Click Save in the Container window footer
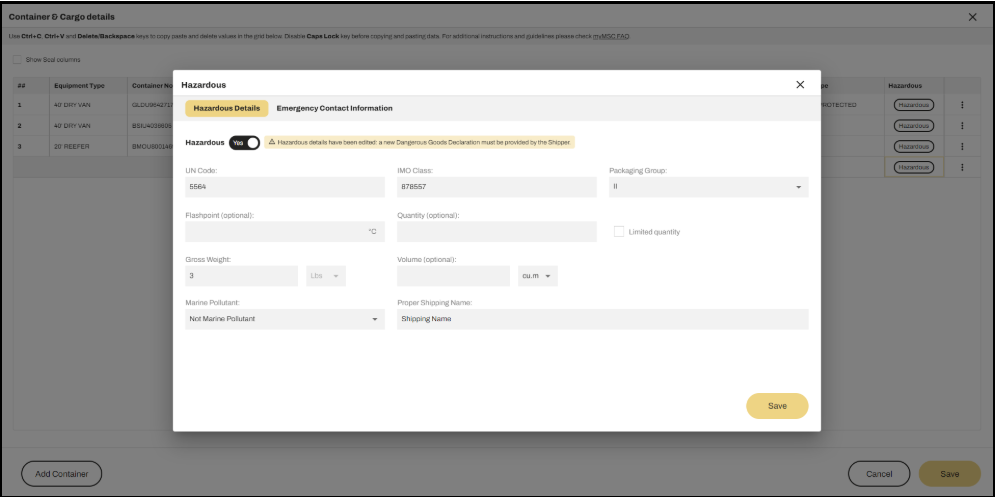 [949, 474]
